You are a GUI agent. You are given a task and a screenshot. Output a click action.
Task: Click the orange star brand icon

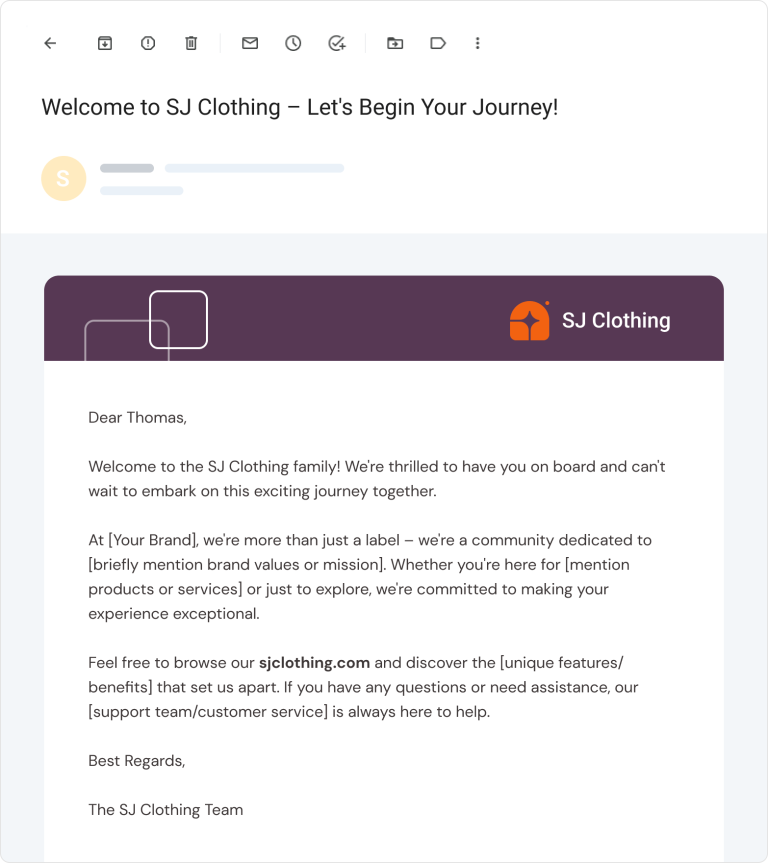[x=527, y=320]
